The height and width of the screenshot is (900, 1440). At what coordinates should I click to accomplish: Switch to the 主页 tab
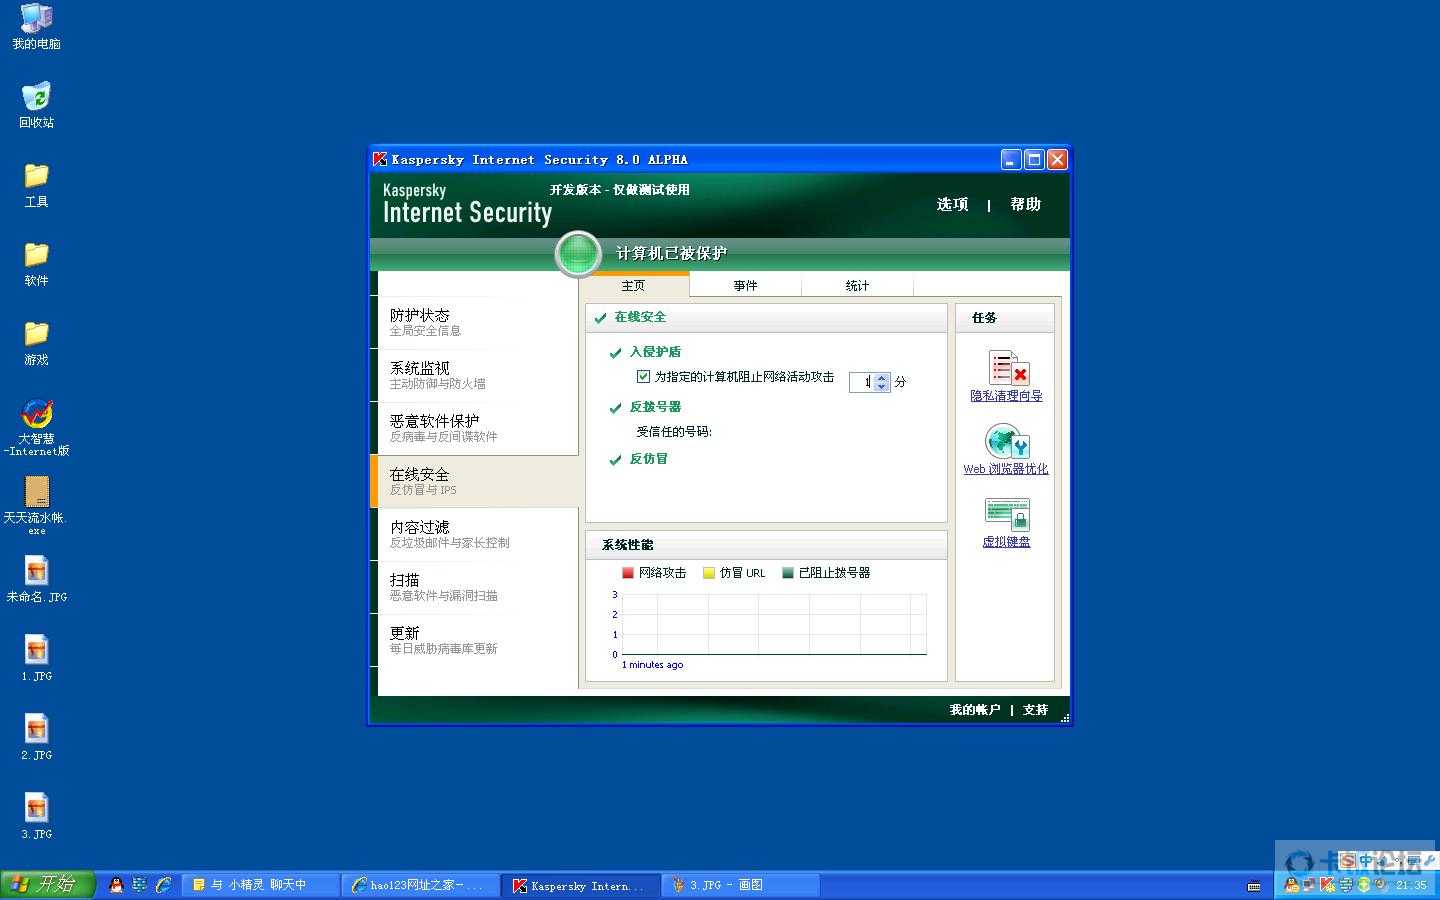[634, 286]
